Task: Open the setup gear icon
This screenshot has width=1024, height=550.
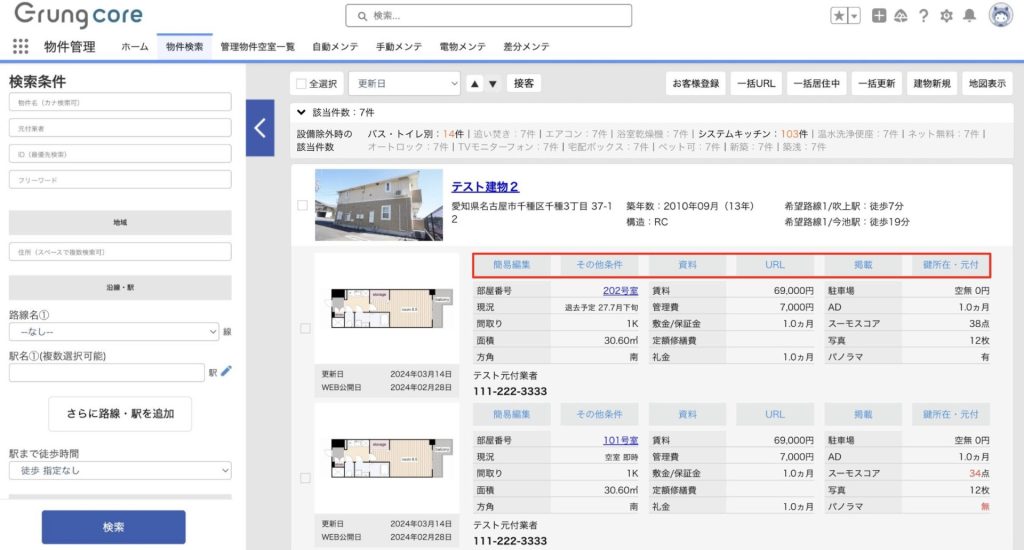Action: (946, 16)
